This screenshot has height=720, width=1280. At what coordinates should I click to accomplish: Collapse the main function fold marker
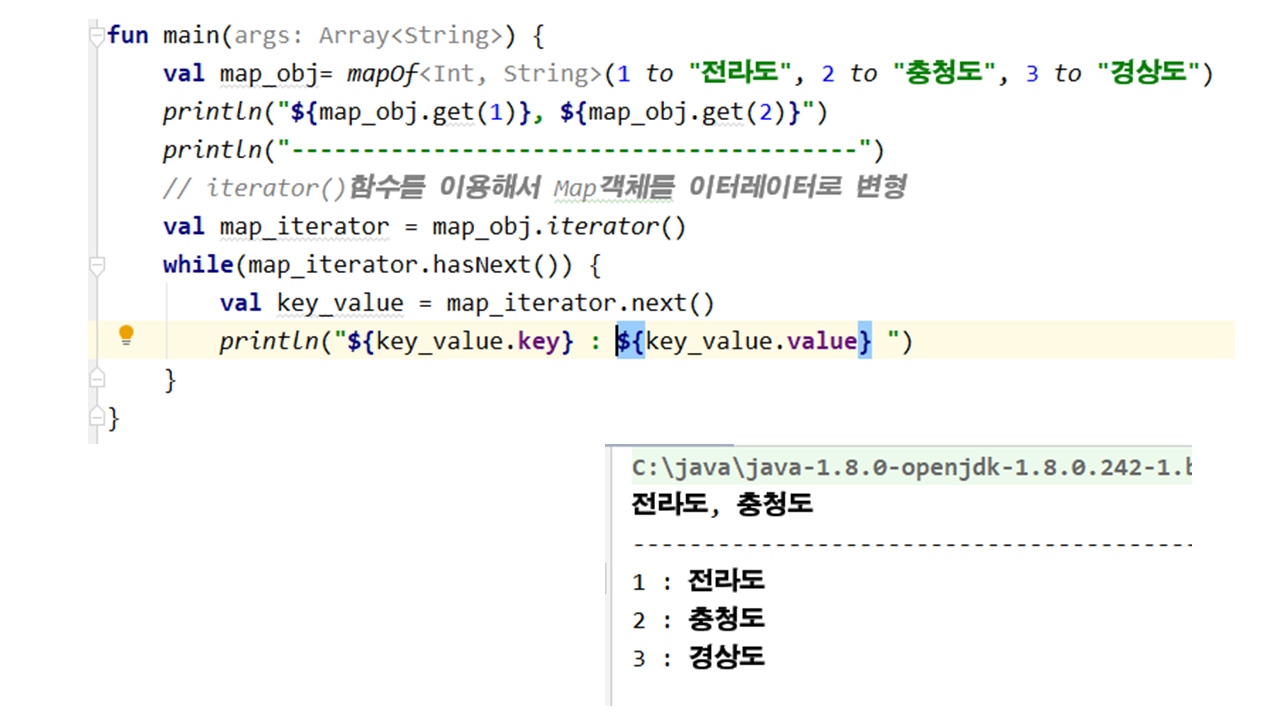pyautogui.click(x=96, y=36)
